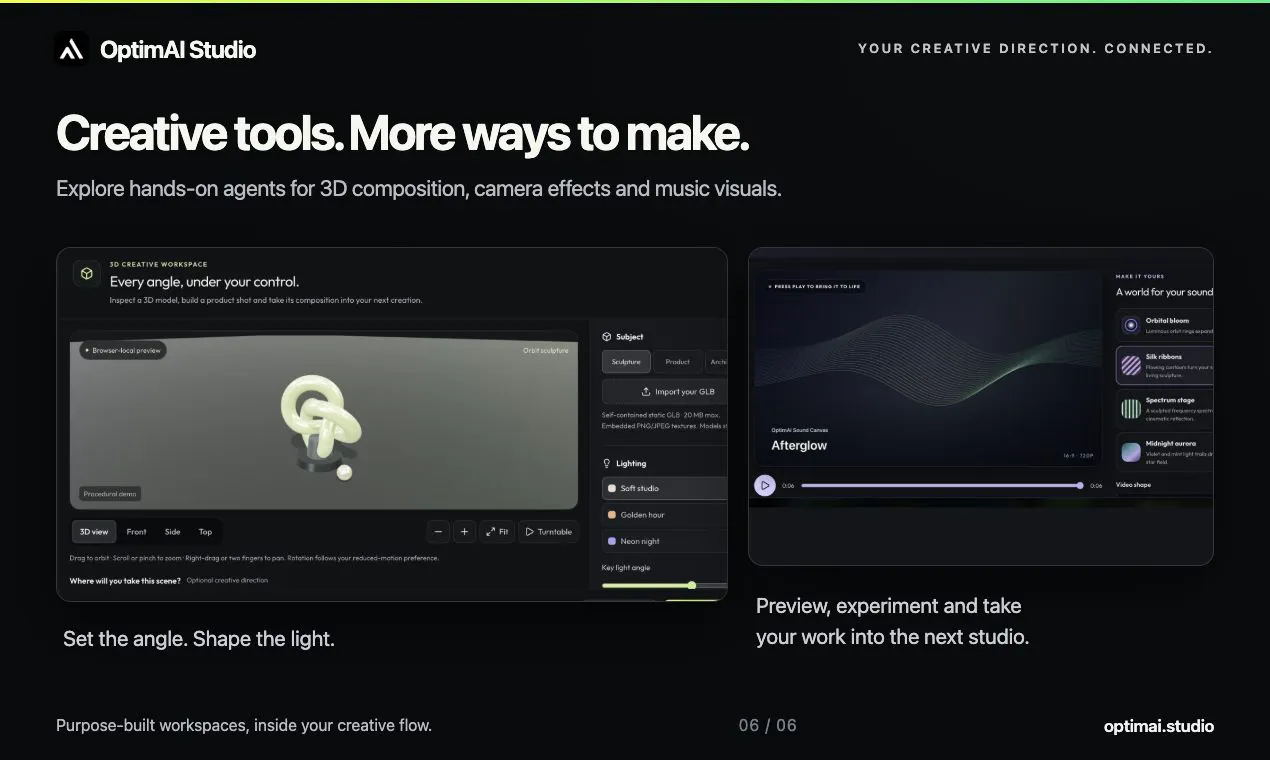The image size is (1270, 760).
Task: Click the Orbital bloom preset icon
Action: tap(1131, 324)
